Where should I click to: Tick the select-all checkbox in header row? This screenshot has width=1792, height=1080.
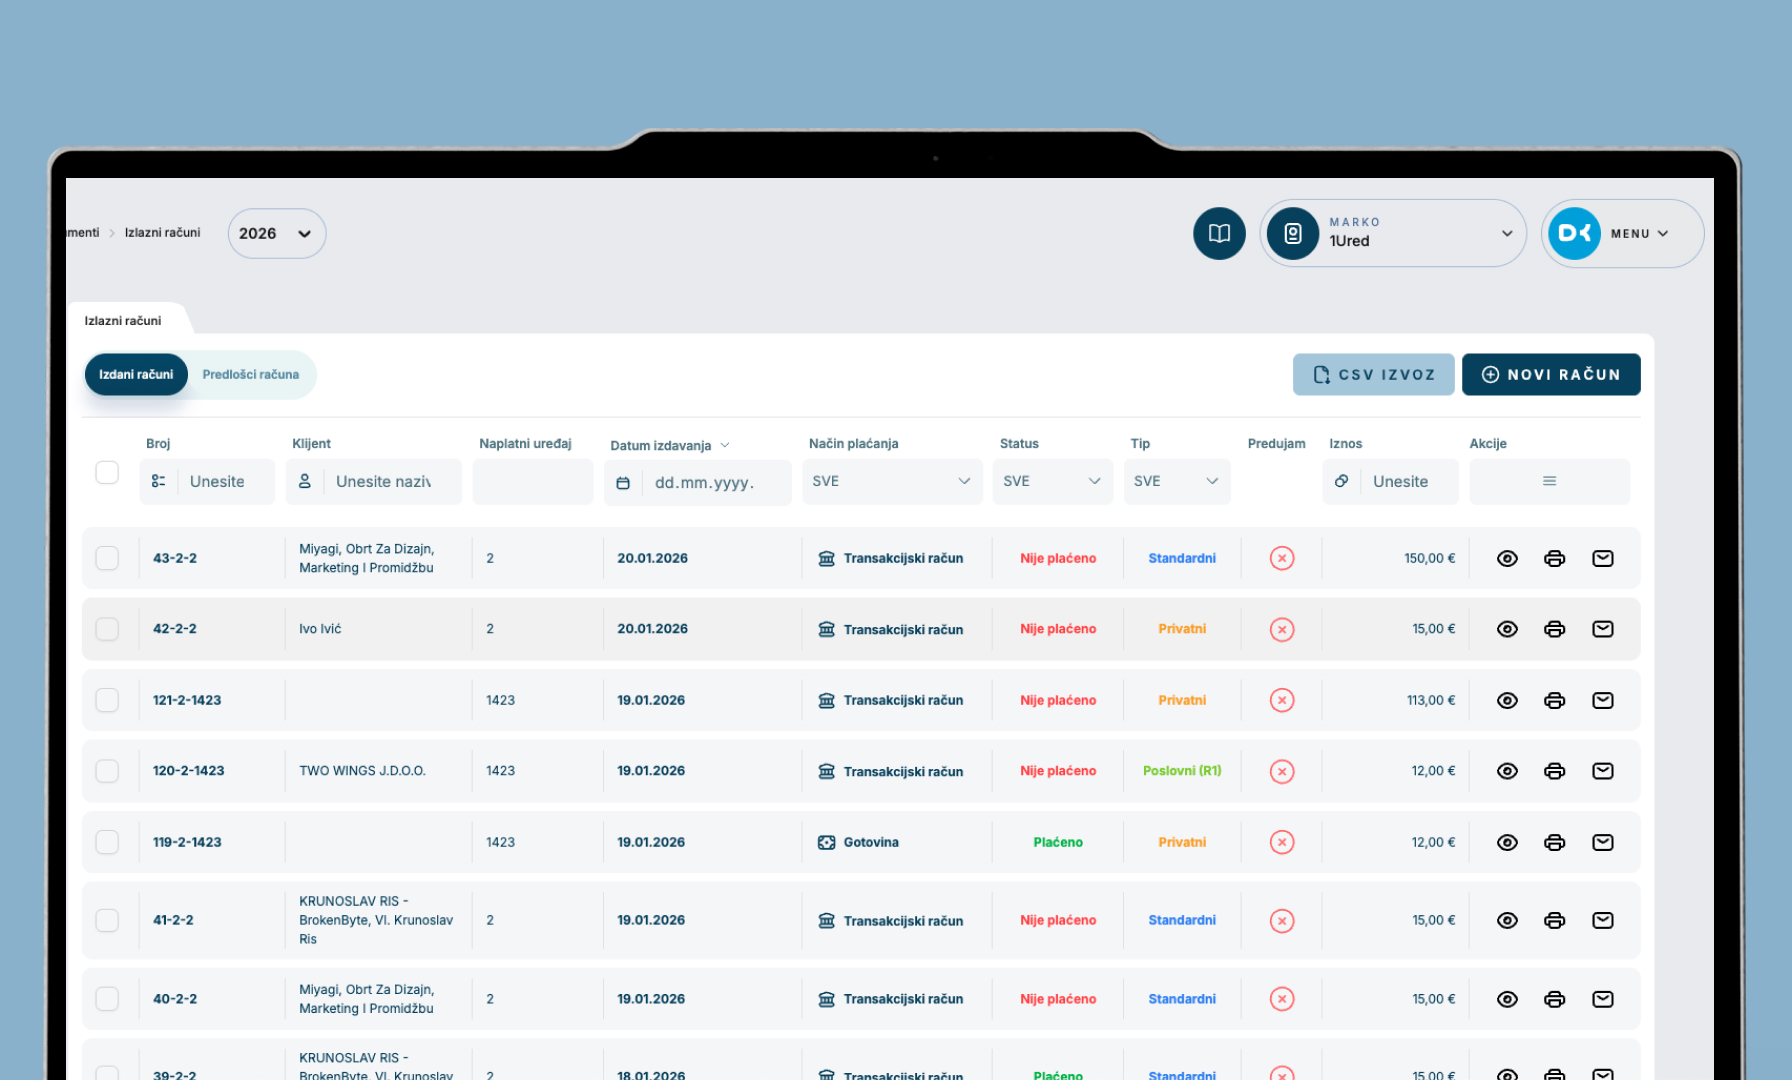coord(107,472)
